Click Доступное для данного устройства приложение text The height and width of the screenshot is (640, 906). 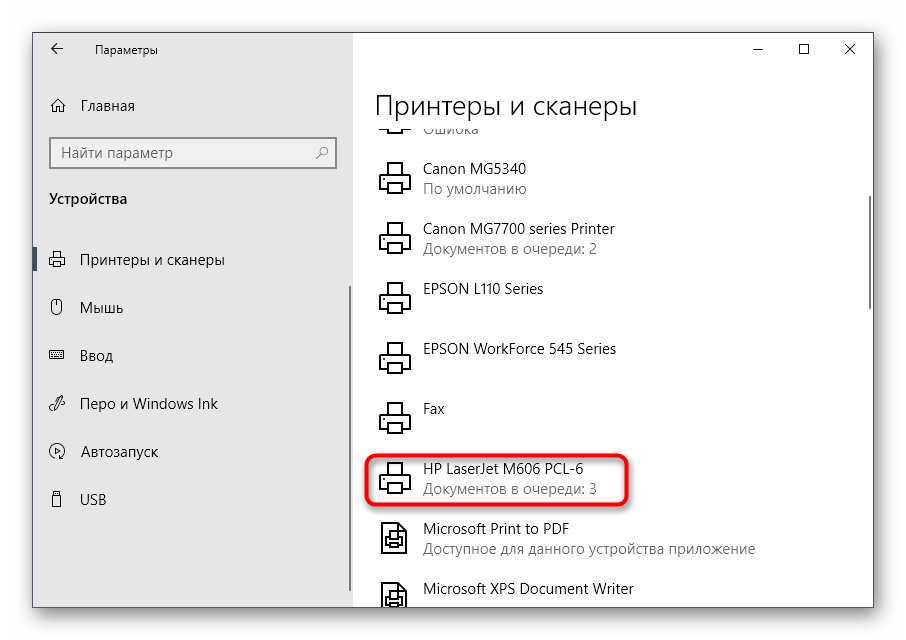click(x=589, y=549)
